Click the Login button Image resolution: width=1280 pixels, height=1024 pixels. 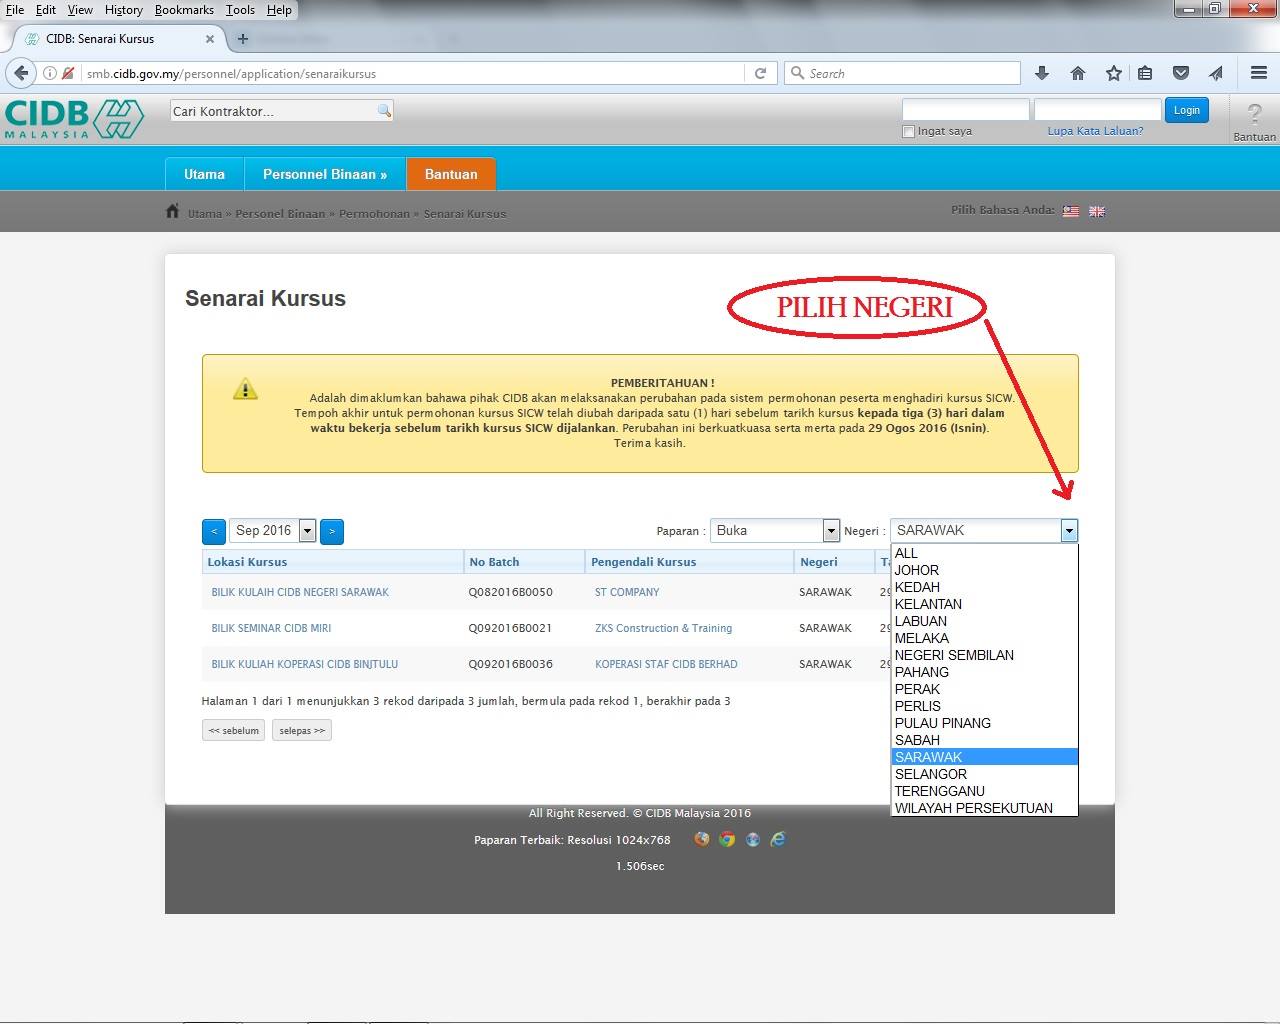pos(1187,110)
